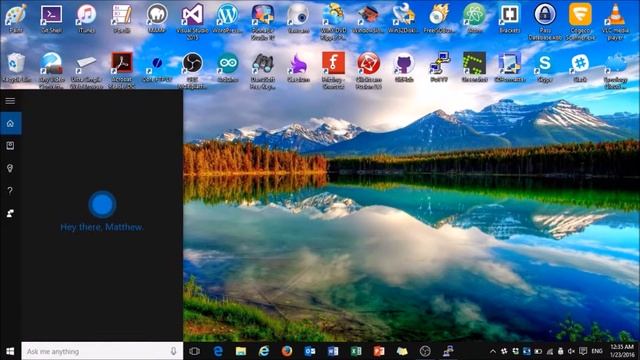Open Task View from the taskbar
The image size is (640, 360).
[194, 351]
